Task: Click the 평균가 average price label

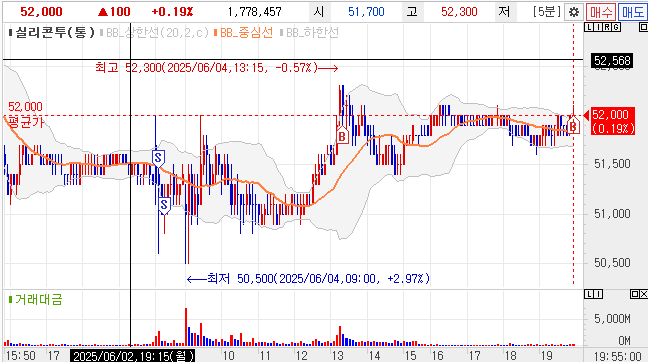Action: tap(26, 122)
